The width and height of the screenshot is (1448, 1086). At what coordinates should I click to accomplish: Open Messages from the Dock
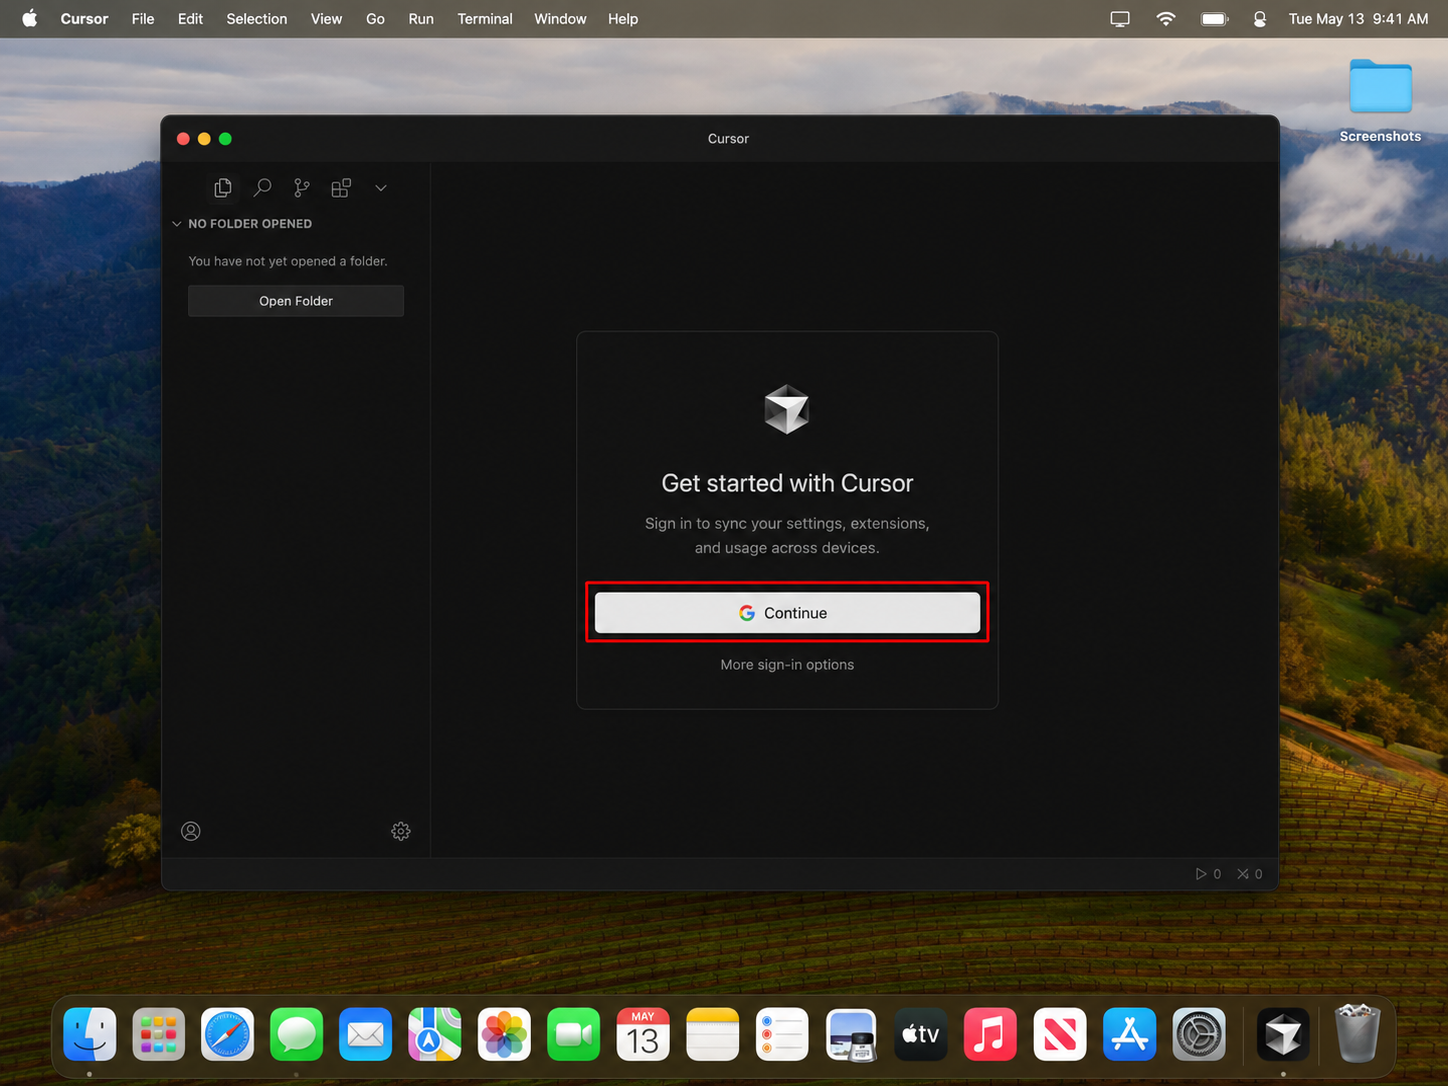(297, 1034)
